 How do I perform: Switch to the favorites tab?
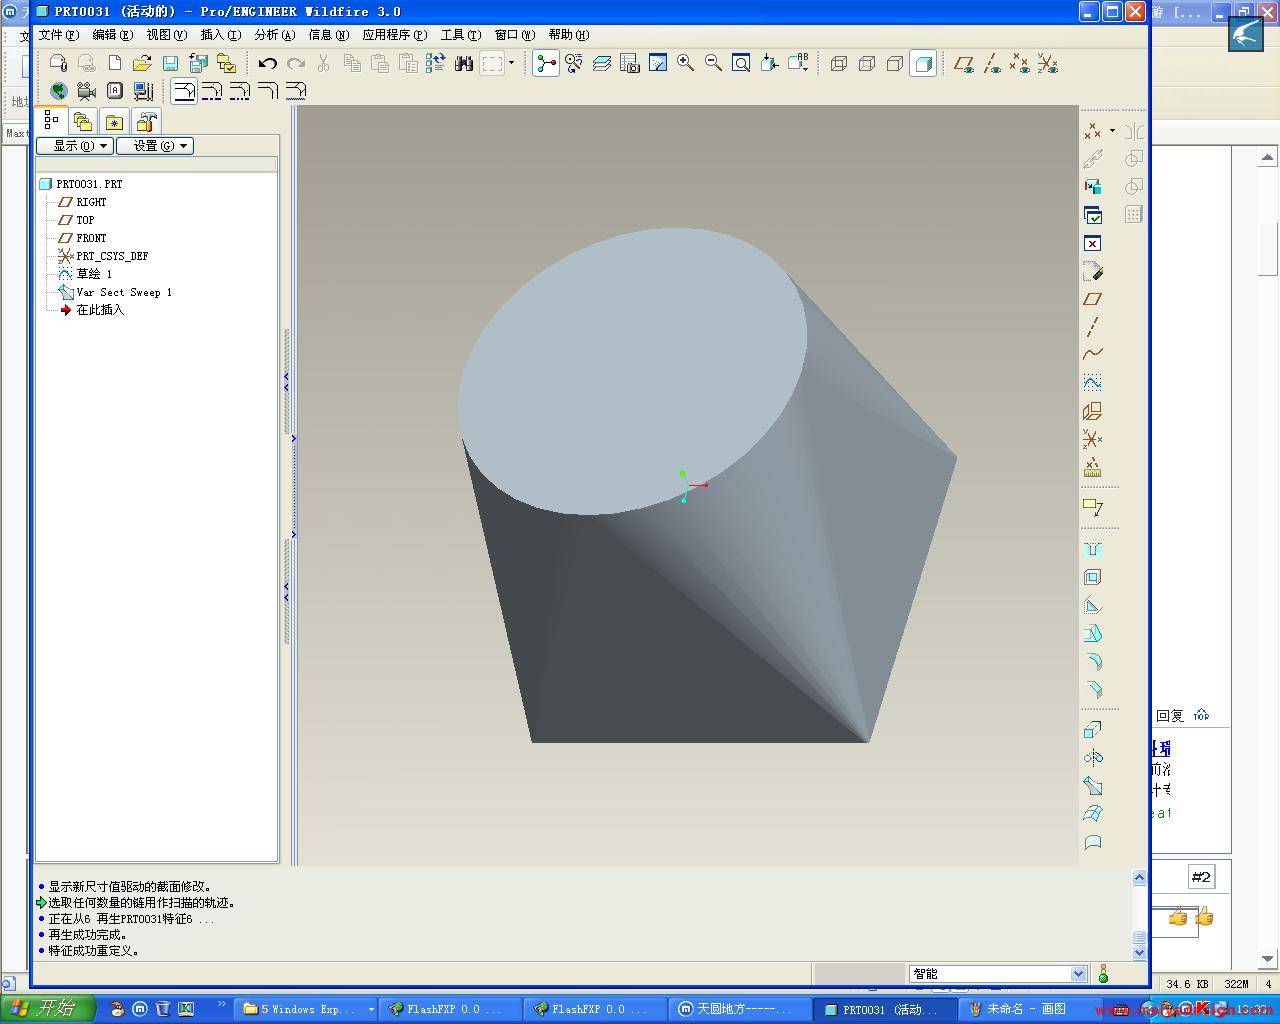115,122
